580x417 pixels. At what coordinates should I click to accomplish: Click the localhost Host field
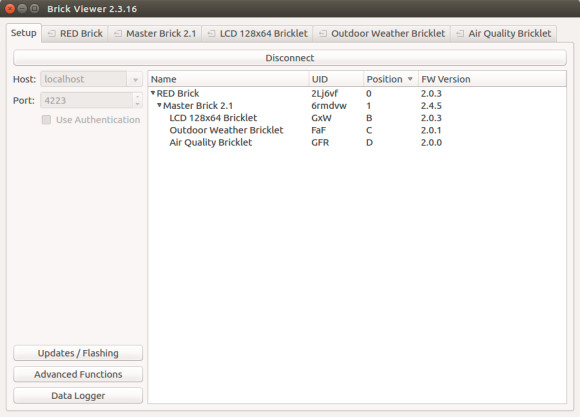tap(84, 79)
